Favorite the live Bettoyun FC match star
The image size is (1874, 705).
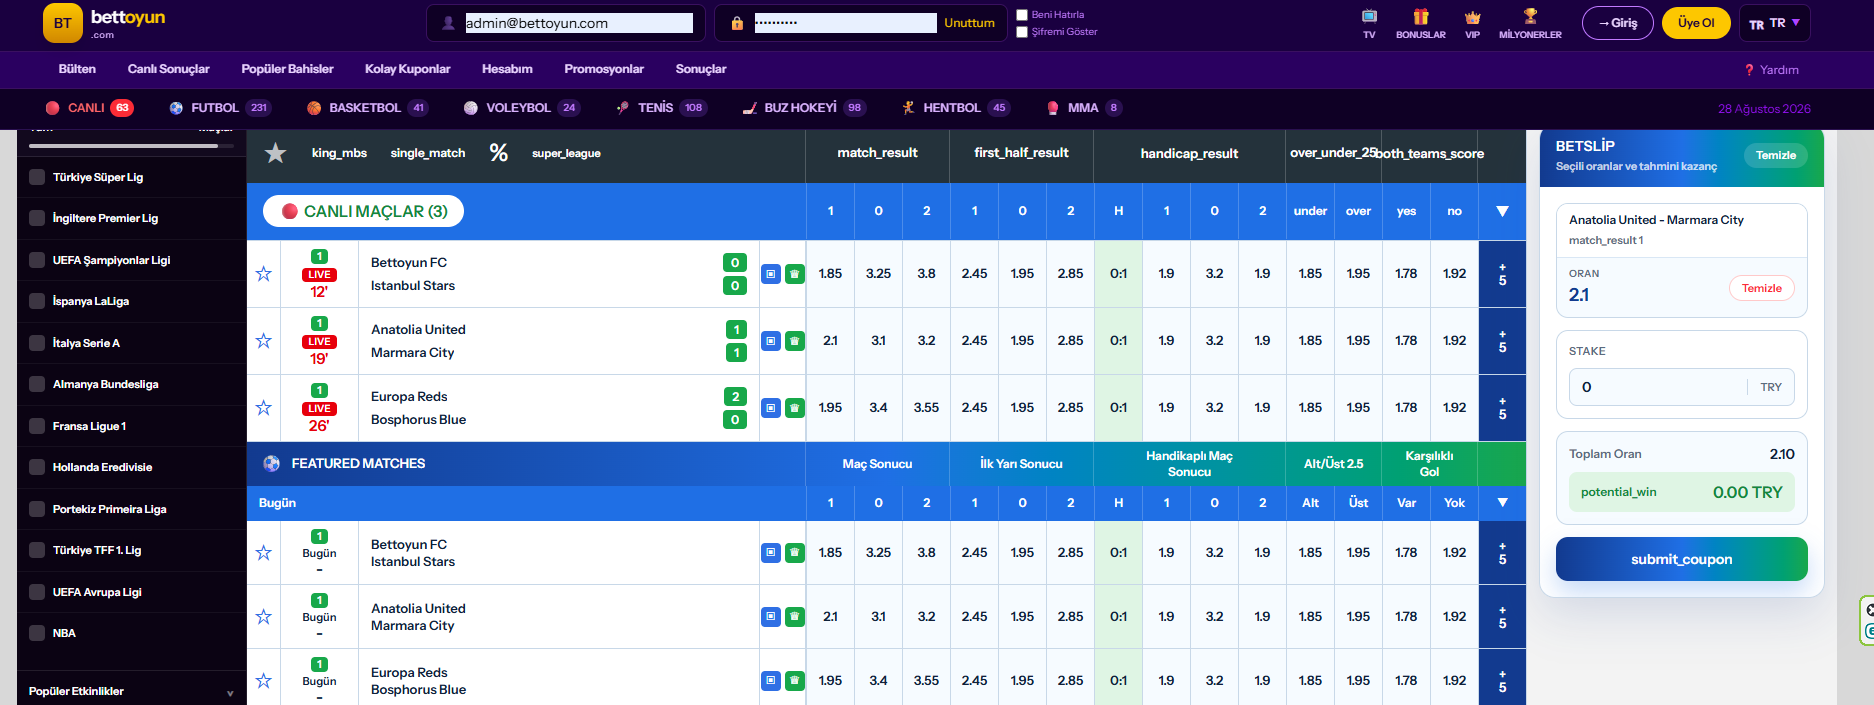tap(263, 274)
